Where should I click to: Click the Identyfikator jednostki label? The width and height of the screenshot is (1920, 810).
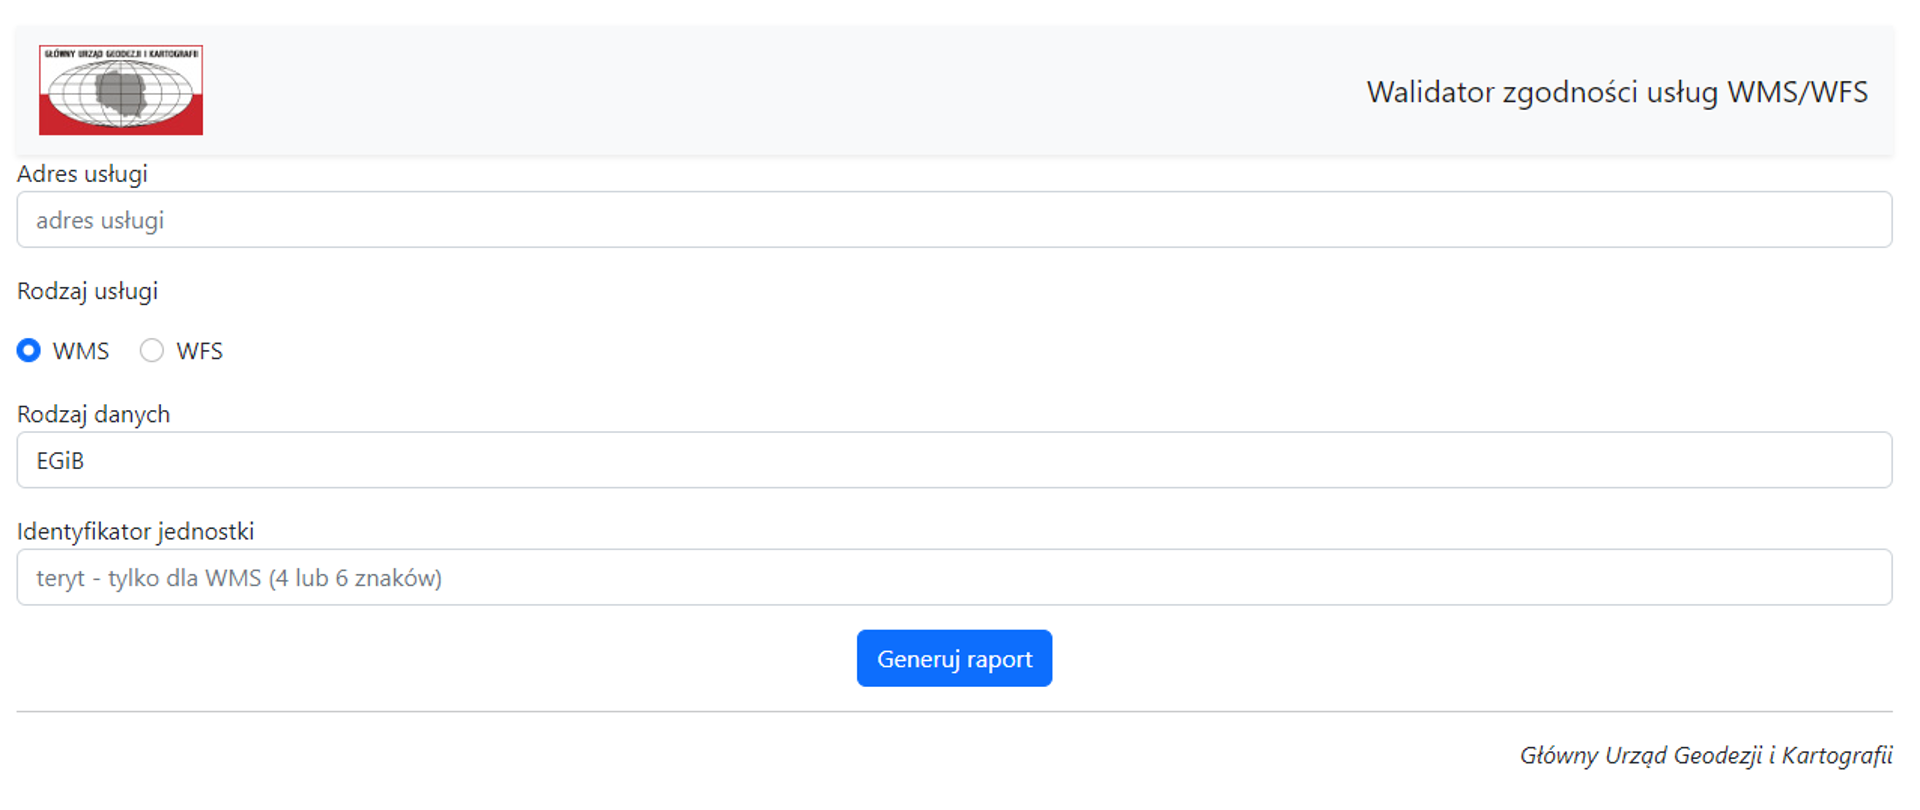tap(135, 531)
